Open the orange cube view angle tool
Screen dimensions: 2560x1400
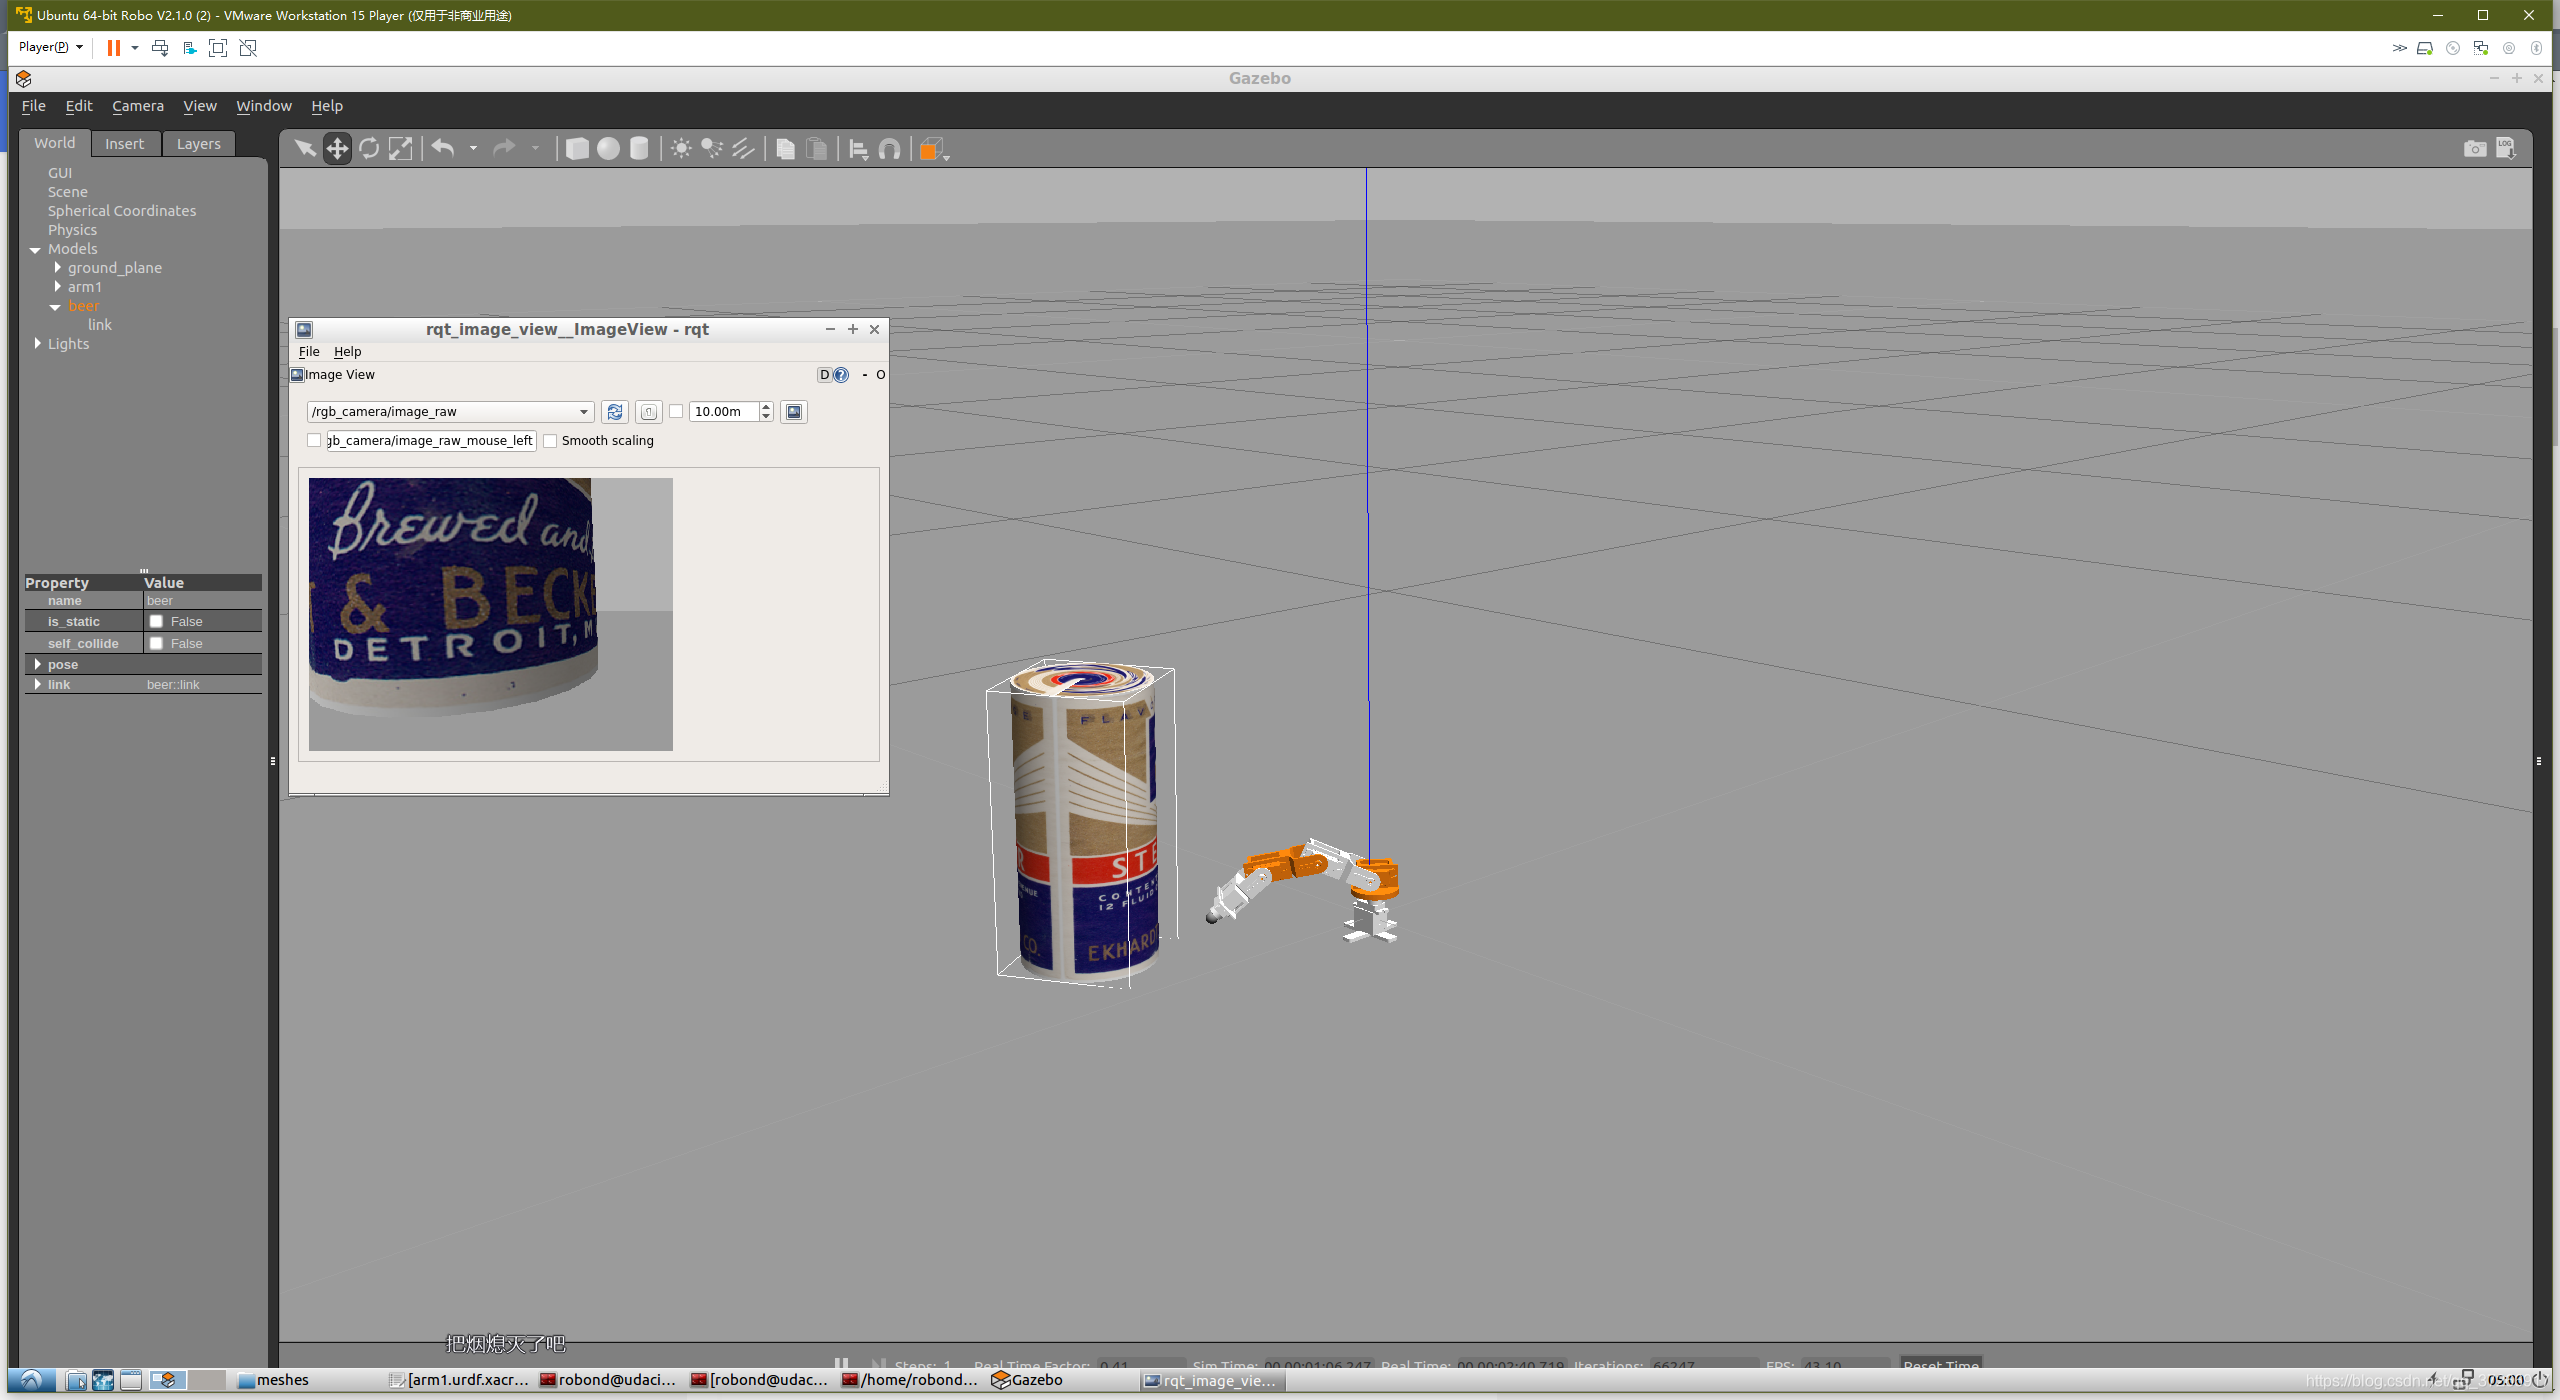[932, 149]
